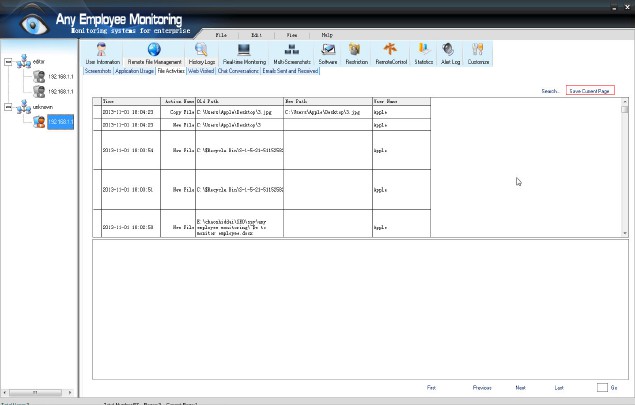Select the Copy File action cell
This screenshot has height=405, width=635.
click(x=178, y=112)
